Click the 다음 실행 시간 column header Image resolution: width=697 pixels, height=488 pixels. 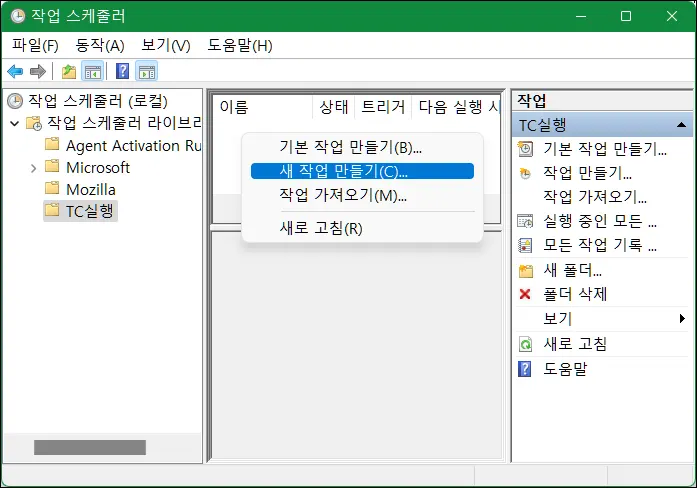457,107
